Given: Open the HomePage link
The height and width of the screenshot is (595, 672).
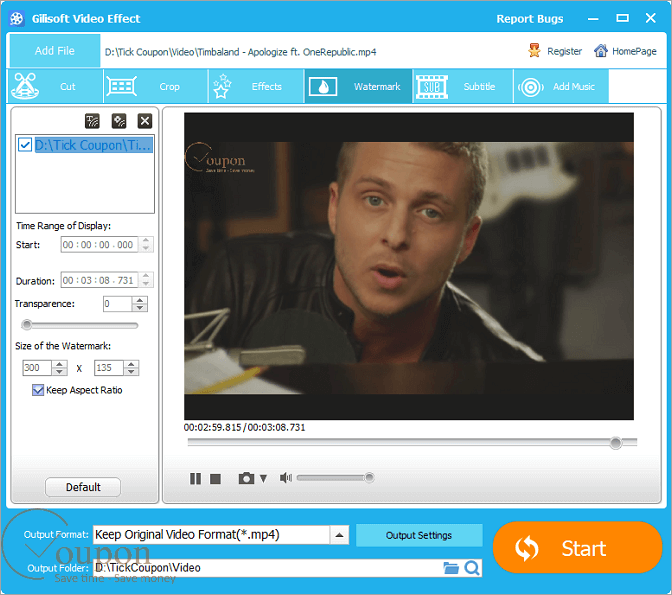Looking at the screenshot, I should 634,51.
